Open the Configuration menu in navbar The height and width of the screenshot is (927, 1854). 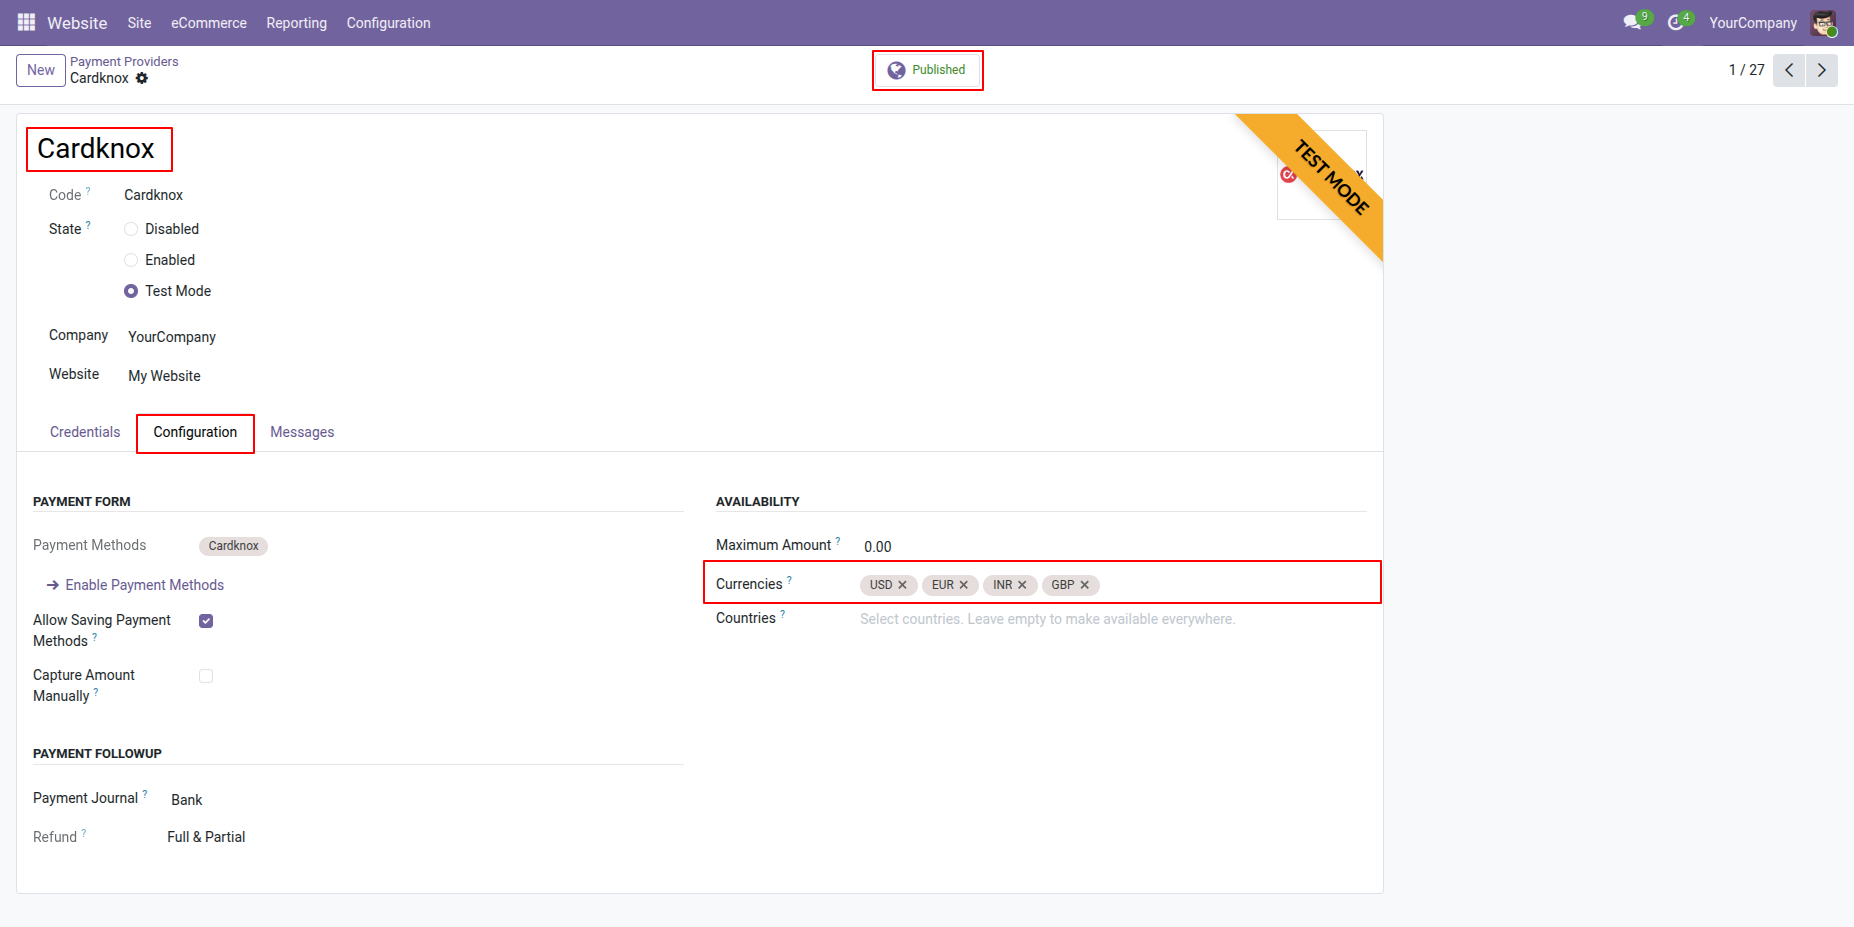(x=388, y=22)
